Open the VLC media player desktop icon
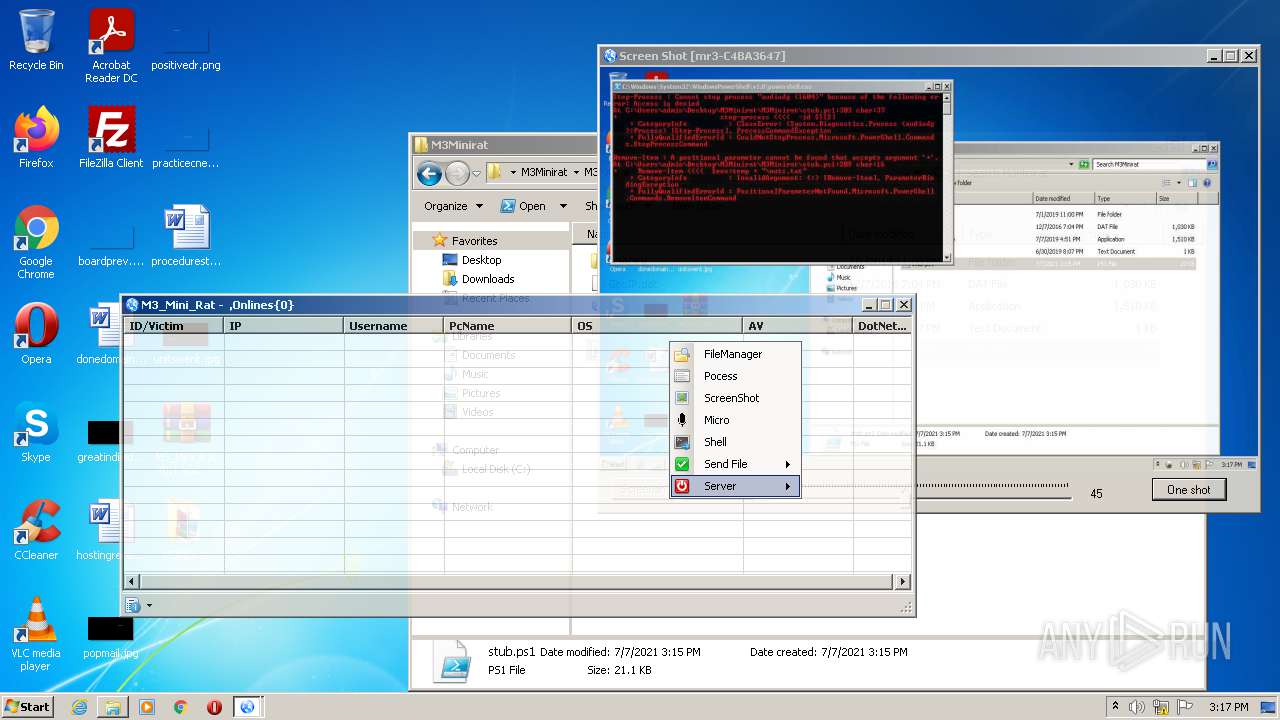This screenshot has height=720, width=1280. click(36, 634)
